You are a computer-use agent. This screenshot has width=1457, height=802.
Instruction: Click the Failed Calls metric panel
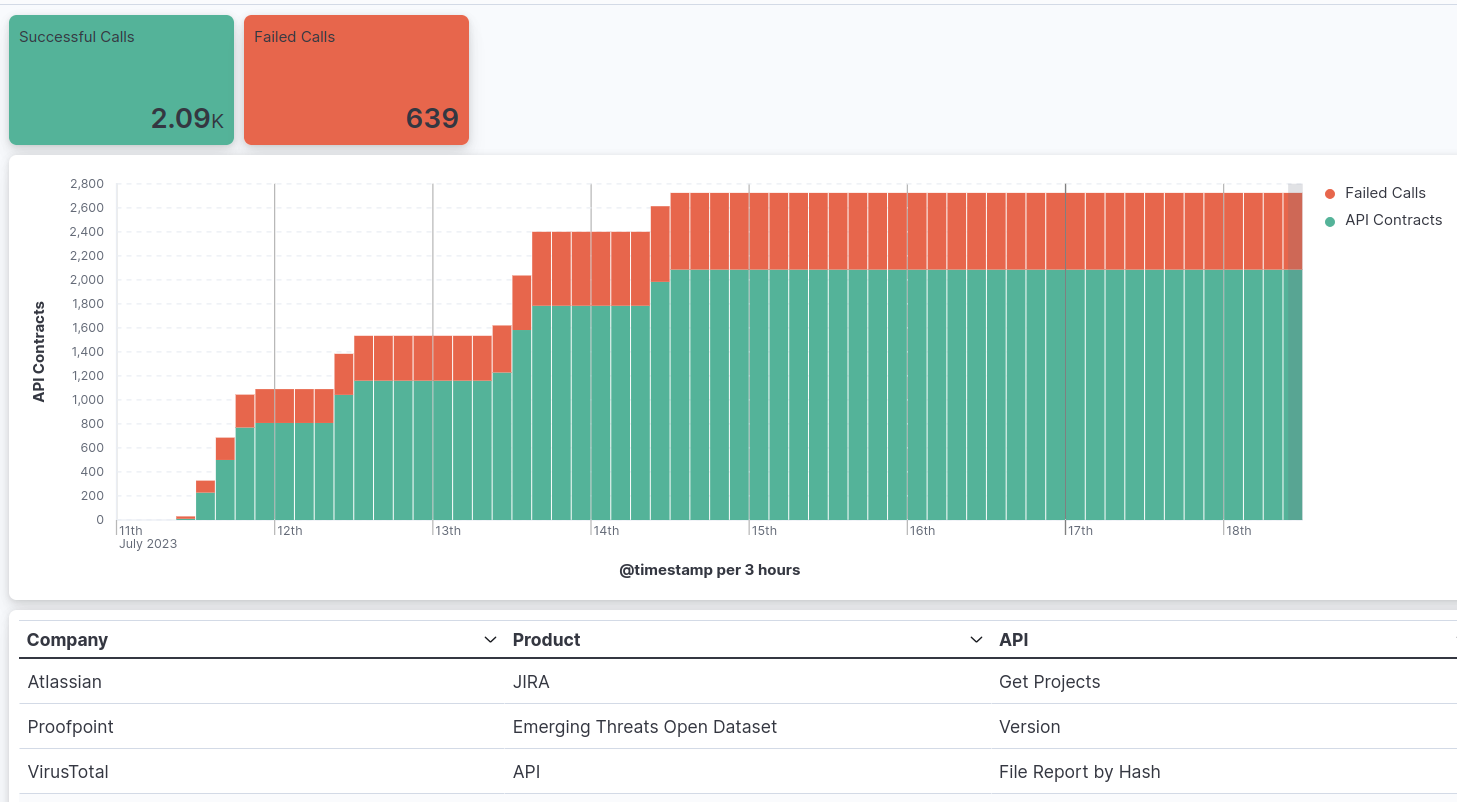356,80
